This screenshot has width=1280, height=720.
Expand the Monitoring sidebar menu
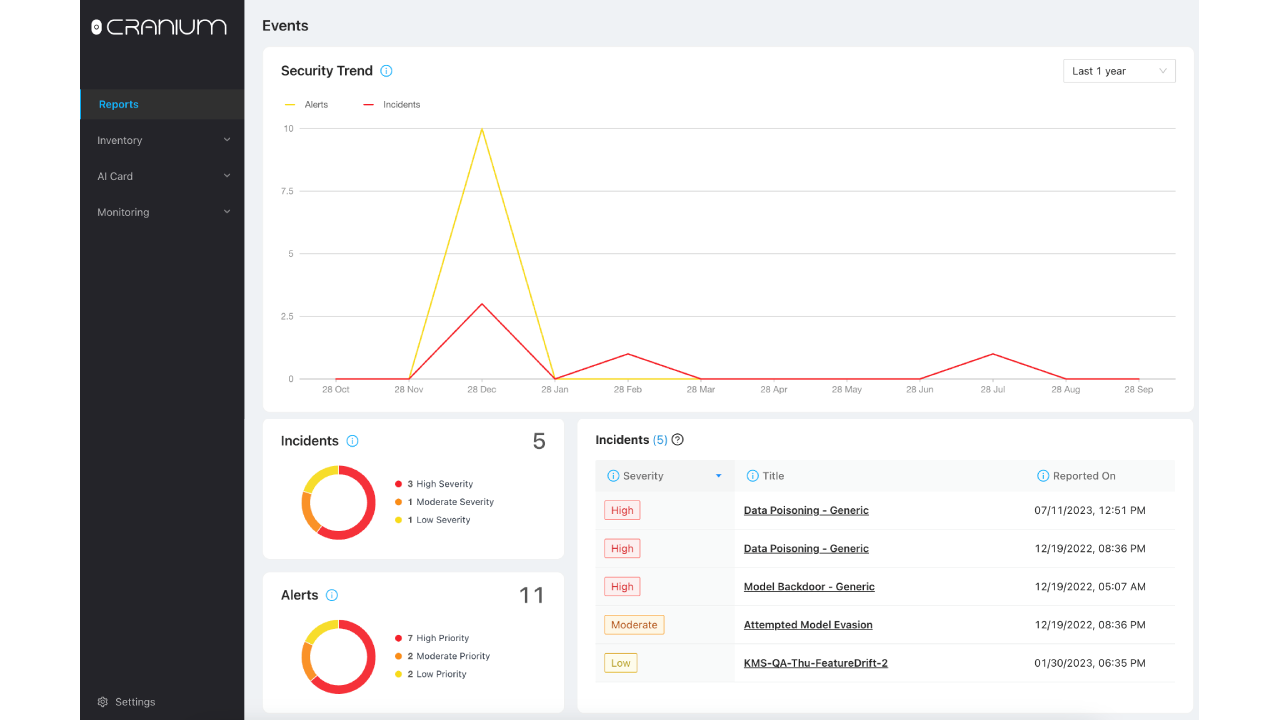point(162,212)
